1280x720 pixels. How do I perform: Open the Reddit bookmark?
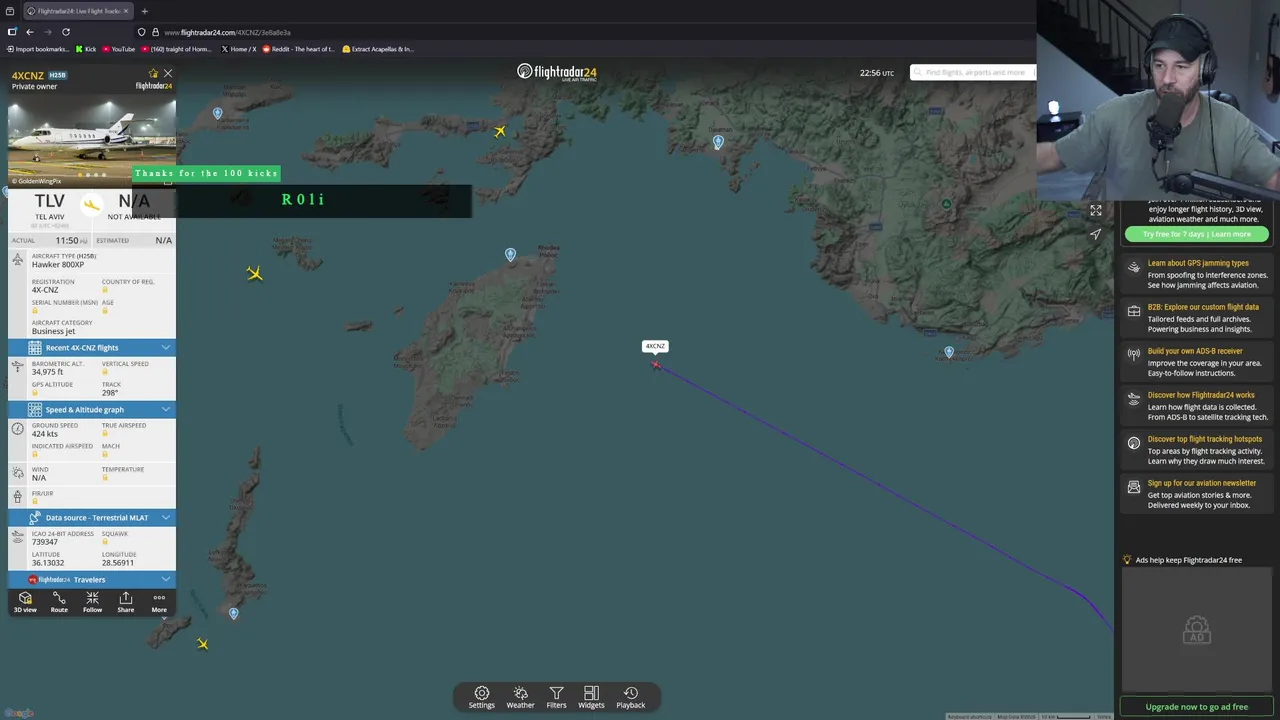[298, 49]
